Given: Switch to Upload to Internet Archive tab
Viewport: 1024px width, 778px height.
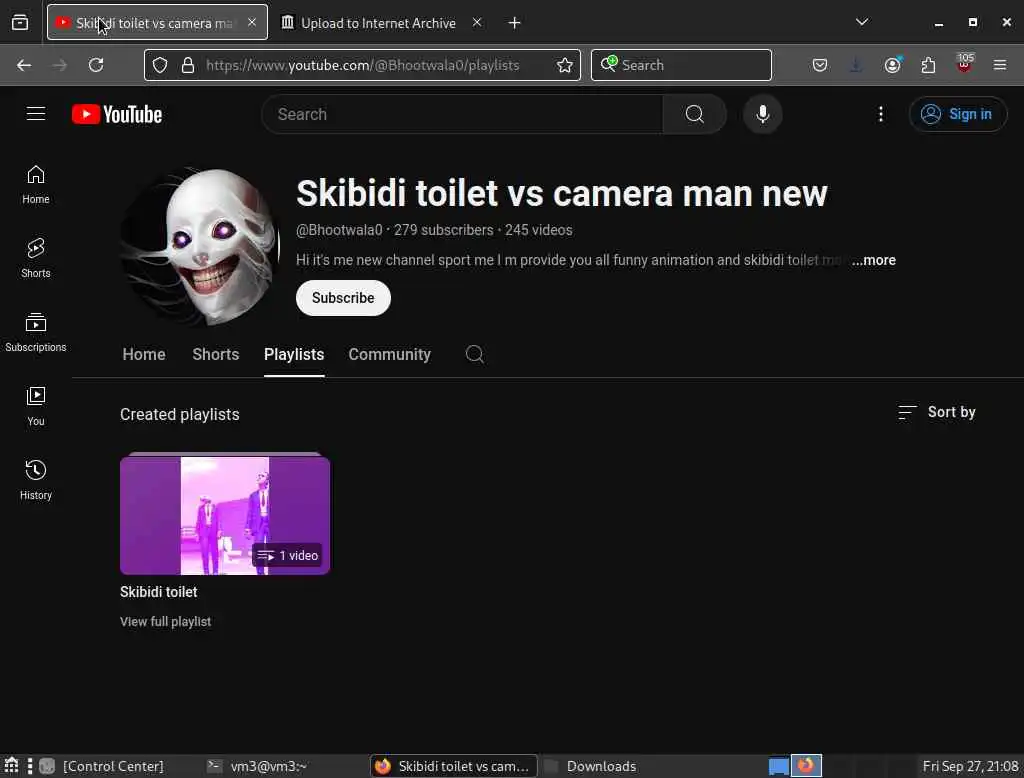Looking at the screenshot, I should (381, 23).
